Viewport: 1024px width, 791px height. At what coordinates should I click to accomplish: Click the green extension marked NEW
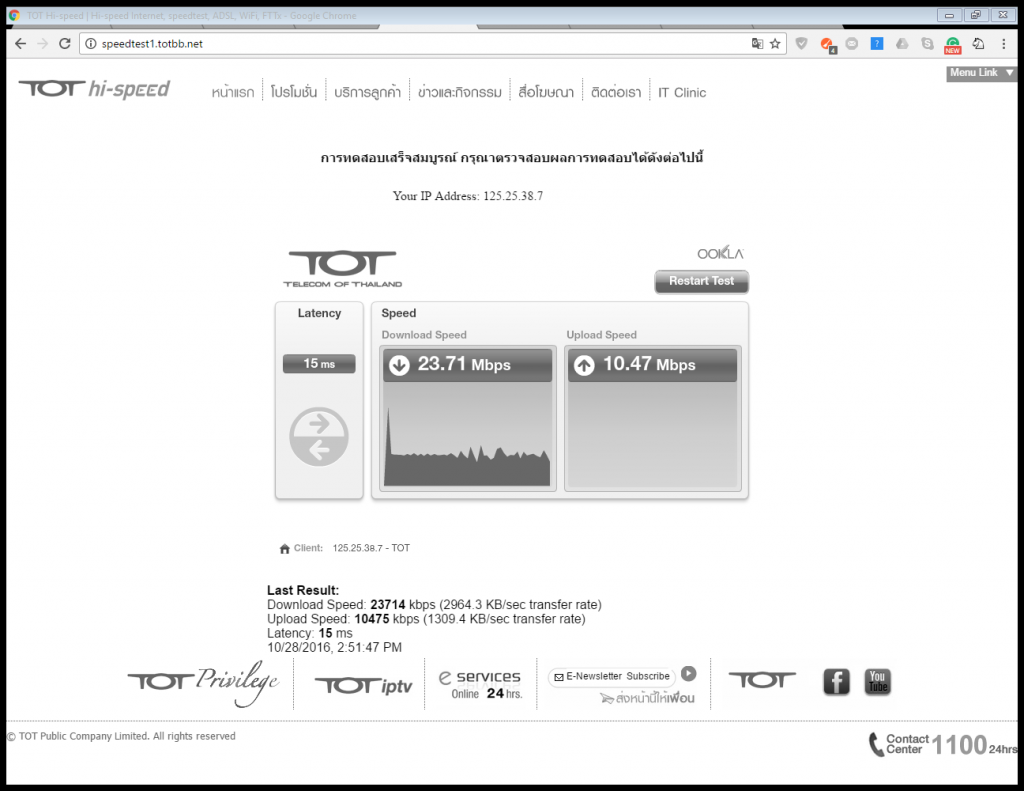[x=953, y=45]
